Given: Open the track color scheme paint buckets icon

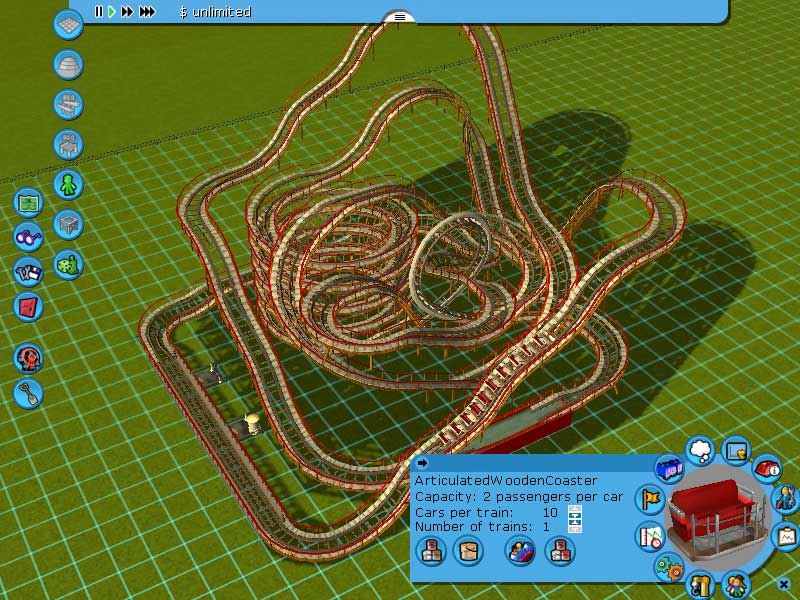Looking at the screenshot, I should coord(431,551).
